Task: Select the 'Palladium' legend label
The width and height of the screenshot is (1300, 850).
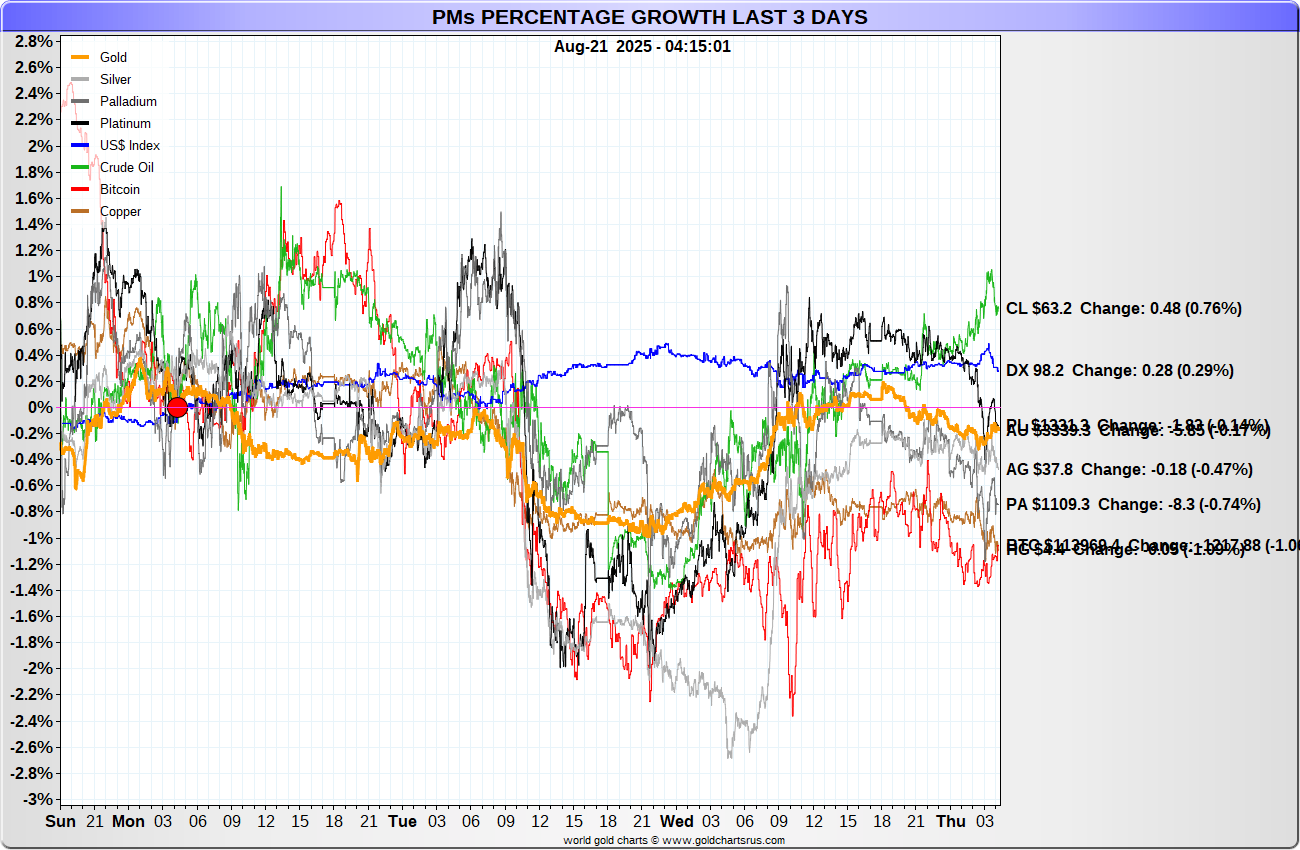Action: [x=128, y=102]
